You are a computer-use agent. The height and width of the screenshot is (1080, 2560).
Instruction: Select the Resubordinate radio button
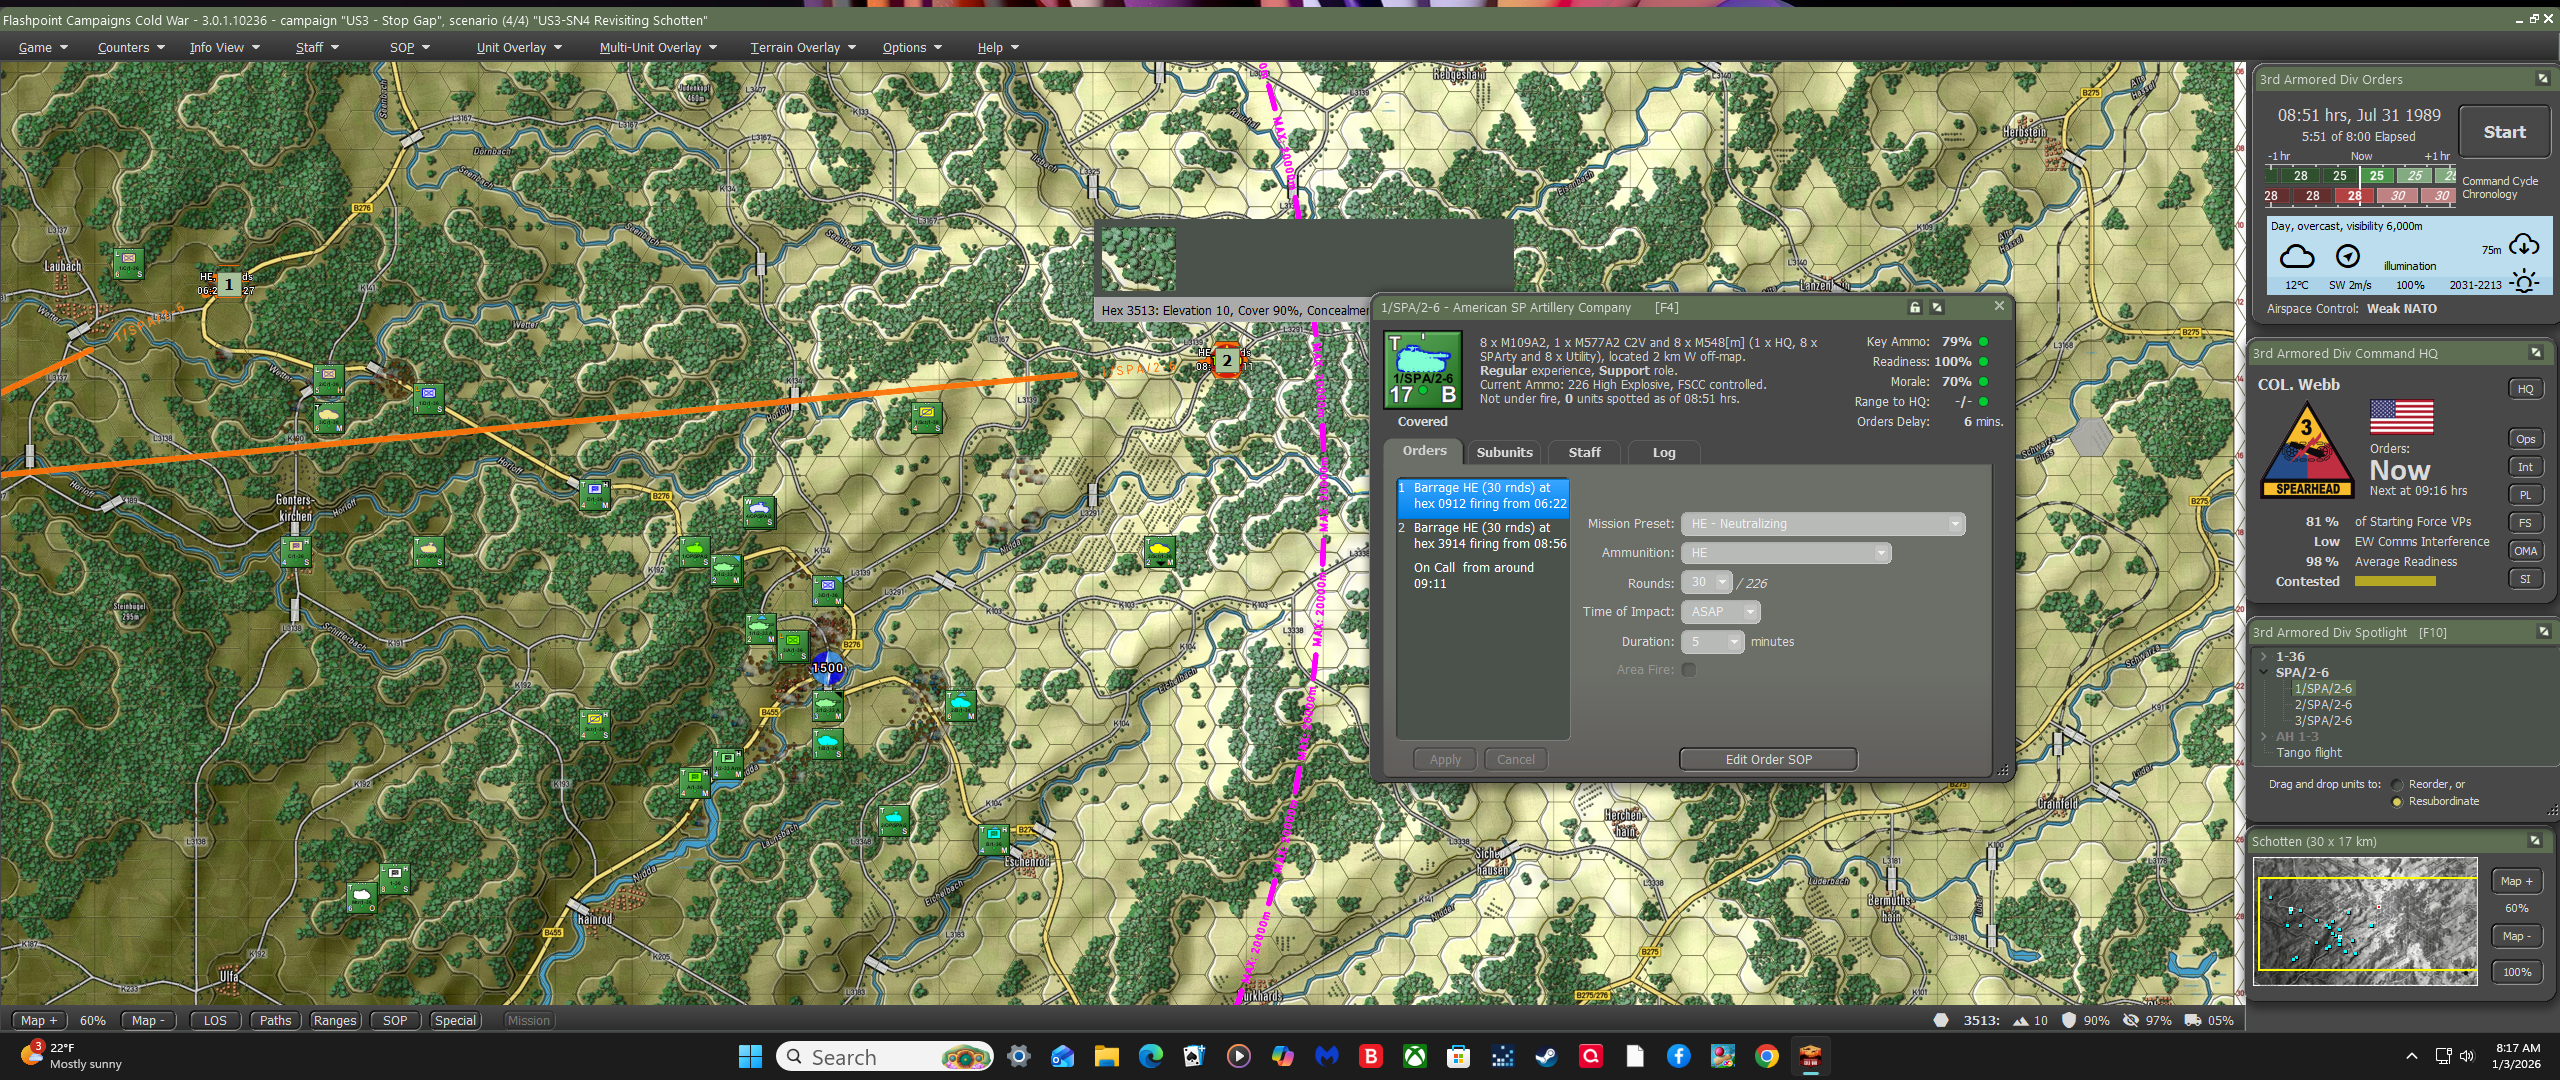[x=2397, y=802]
